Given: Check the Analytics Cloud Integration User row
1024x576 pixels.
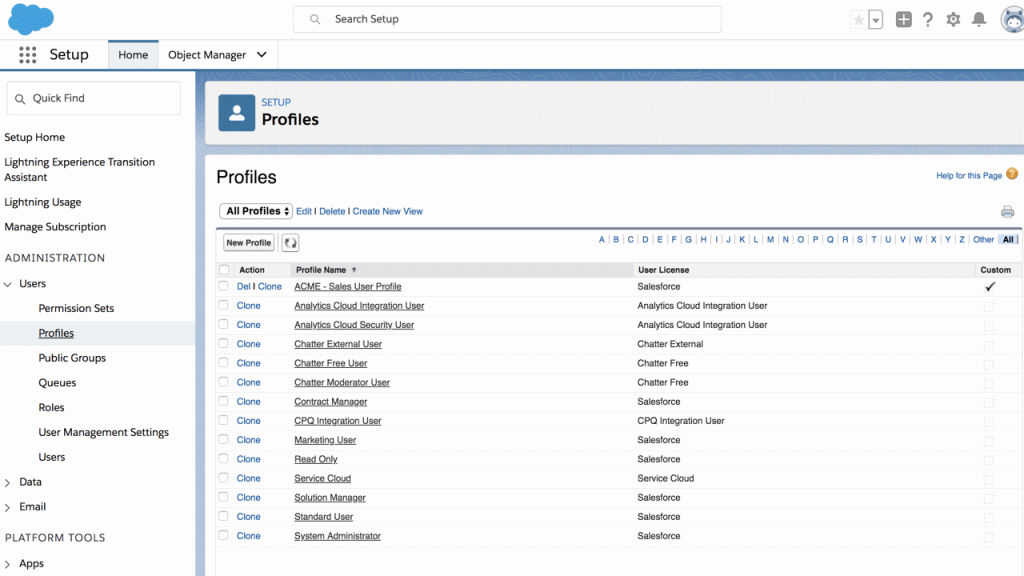Looking at the screenshot, I should coord(223,305).
